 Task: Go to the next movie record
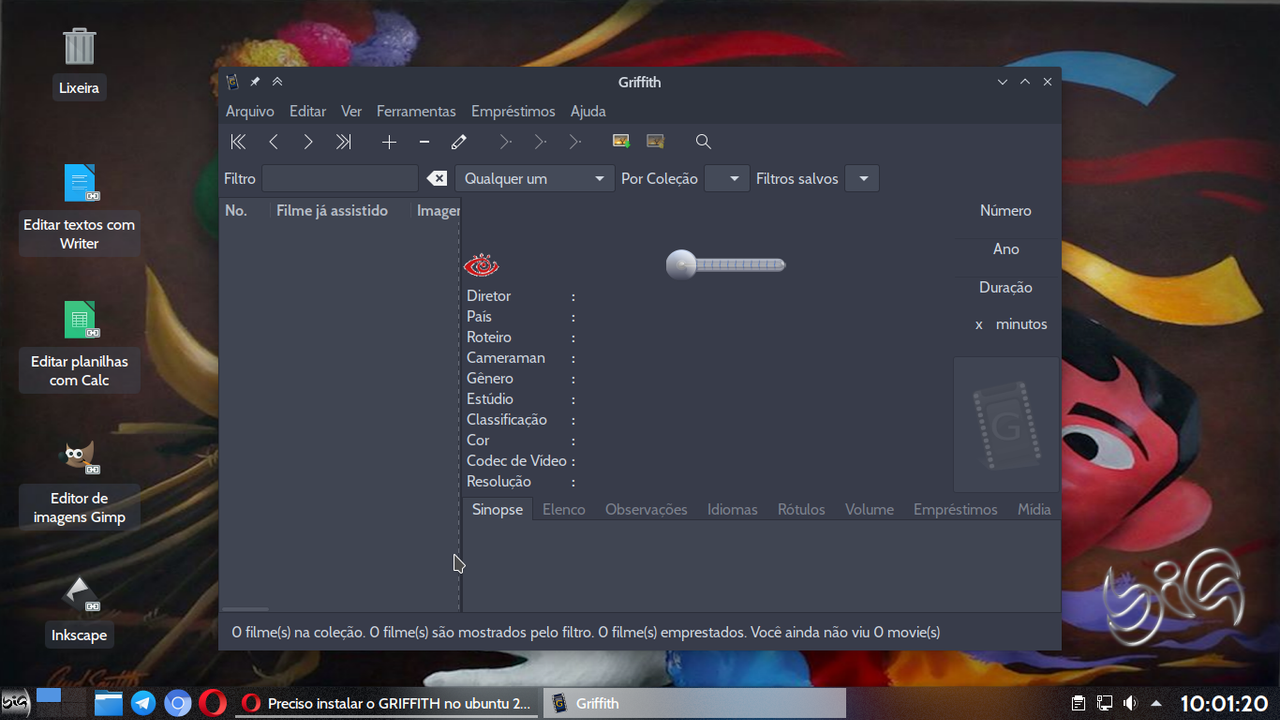[308, 142]
